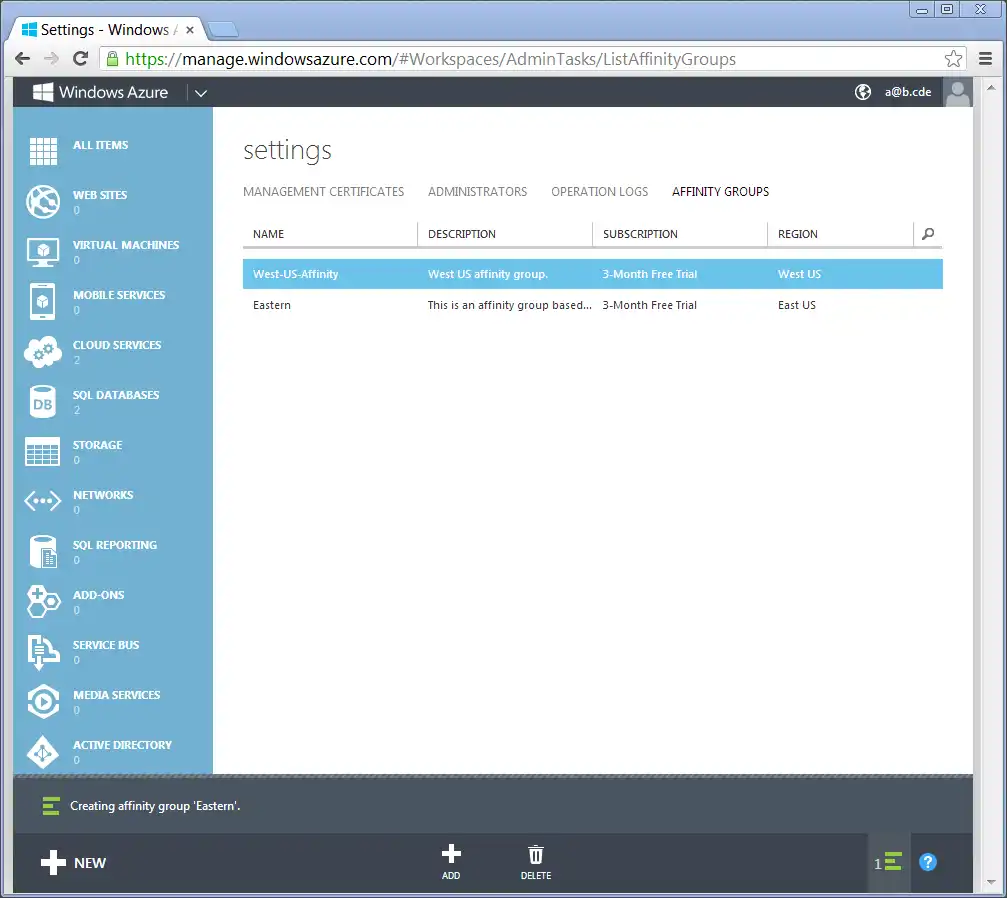Image resolution: width=1007 pixels, height=898 pixels.
Task: Open SQL Reporting icon
Action: tap(43, 552)
